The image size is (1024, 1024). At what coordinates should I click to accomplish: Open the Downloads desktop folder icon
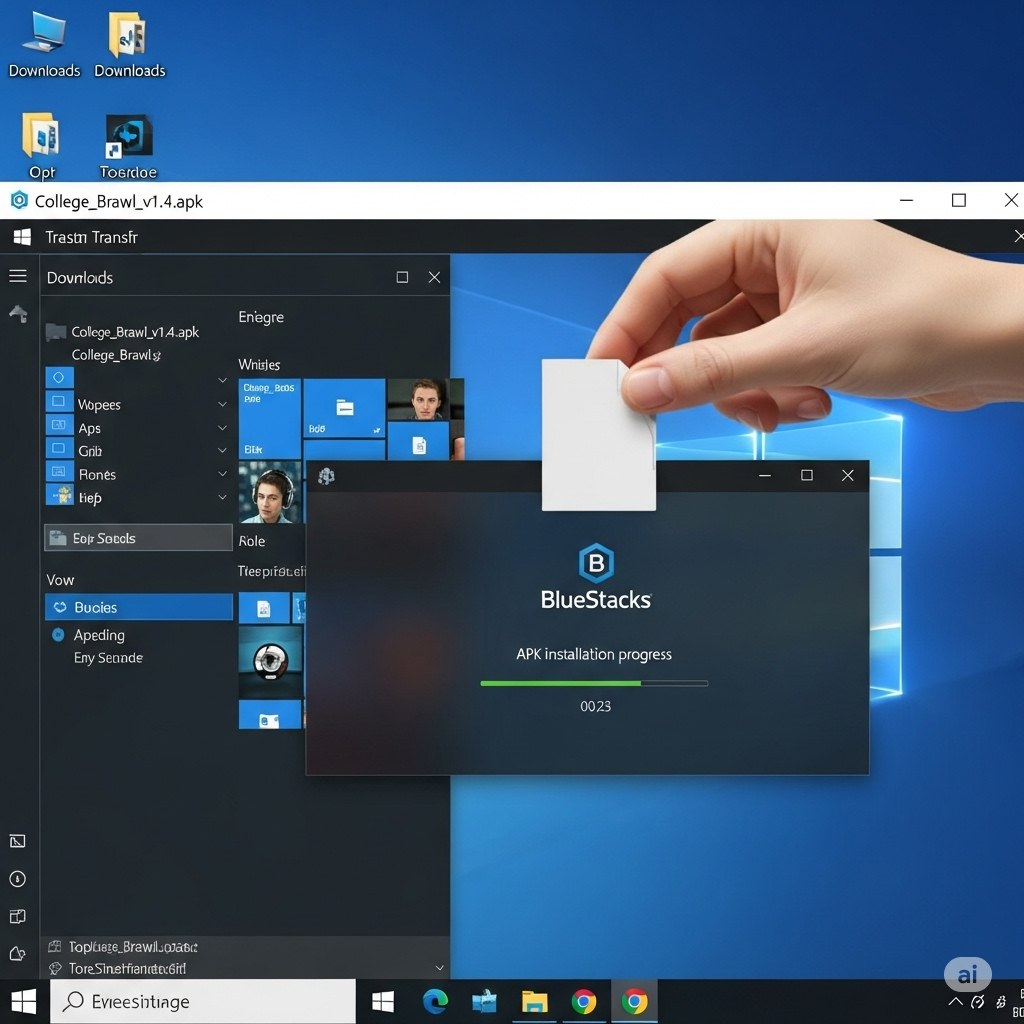pyautogui.click(x=129, y=44)
